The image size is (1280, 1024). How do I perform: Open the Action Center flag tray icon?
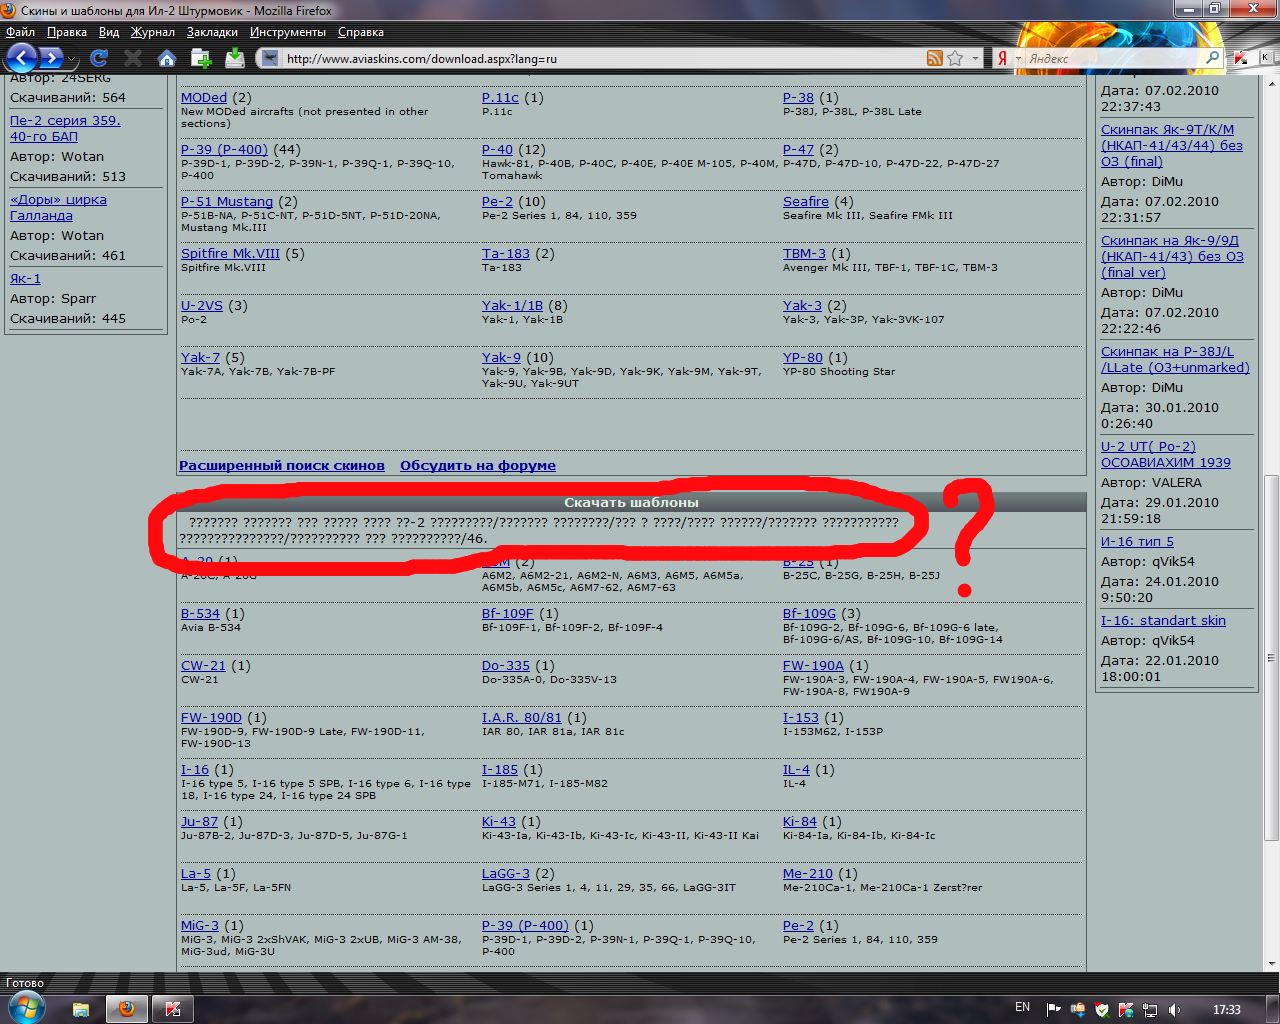coord(1053,1009)
